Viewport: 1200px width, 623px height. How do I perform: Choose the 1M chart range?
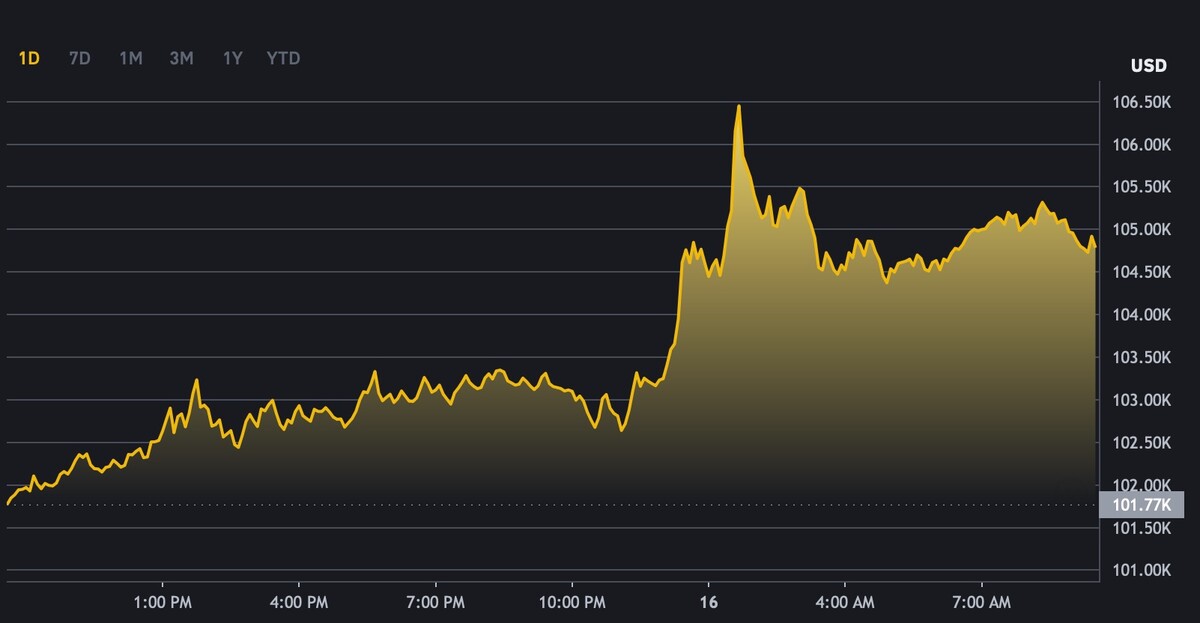pyautogui.click(x=130, y=58)
